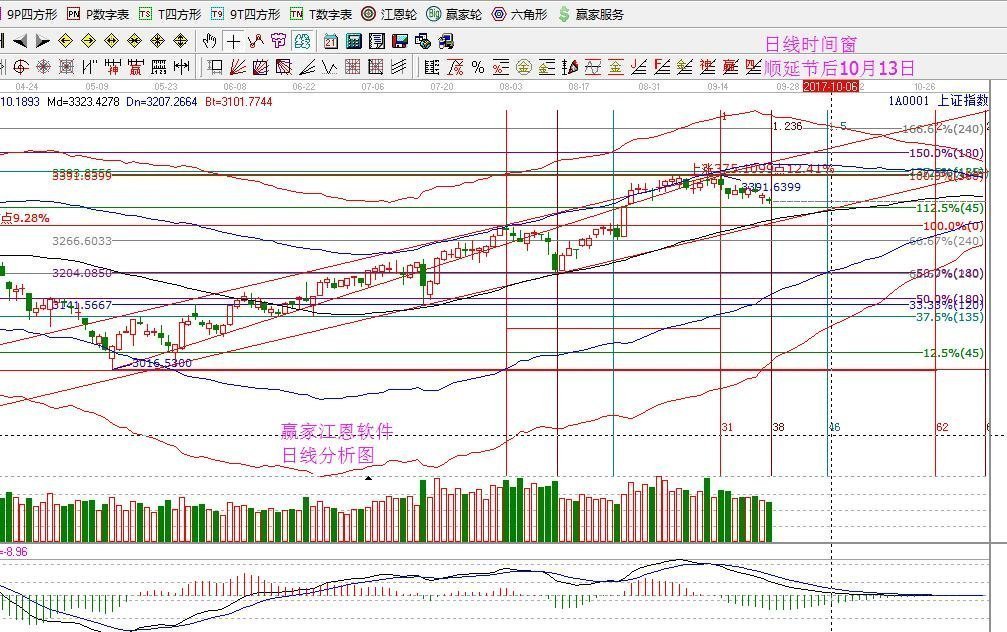Screen dimensions: 1007x632
Task: Select the crosshair cursor tool
Action: 233,41
